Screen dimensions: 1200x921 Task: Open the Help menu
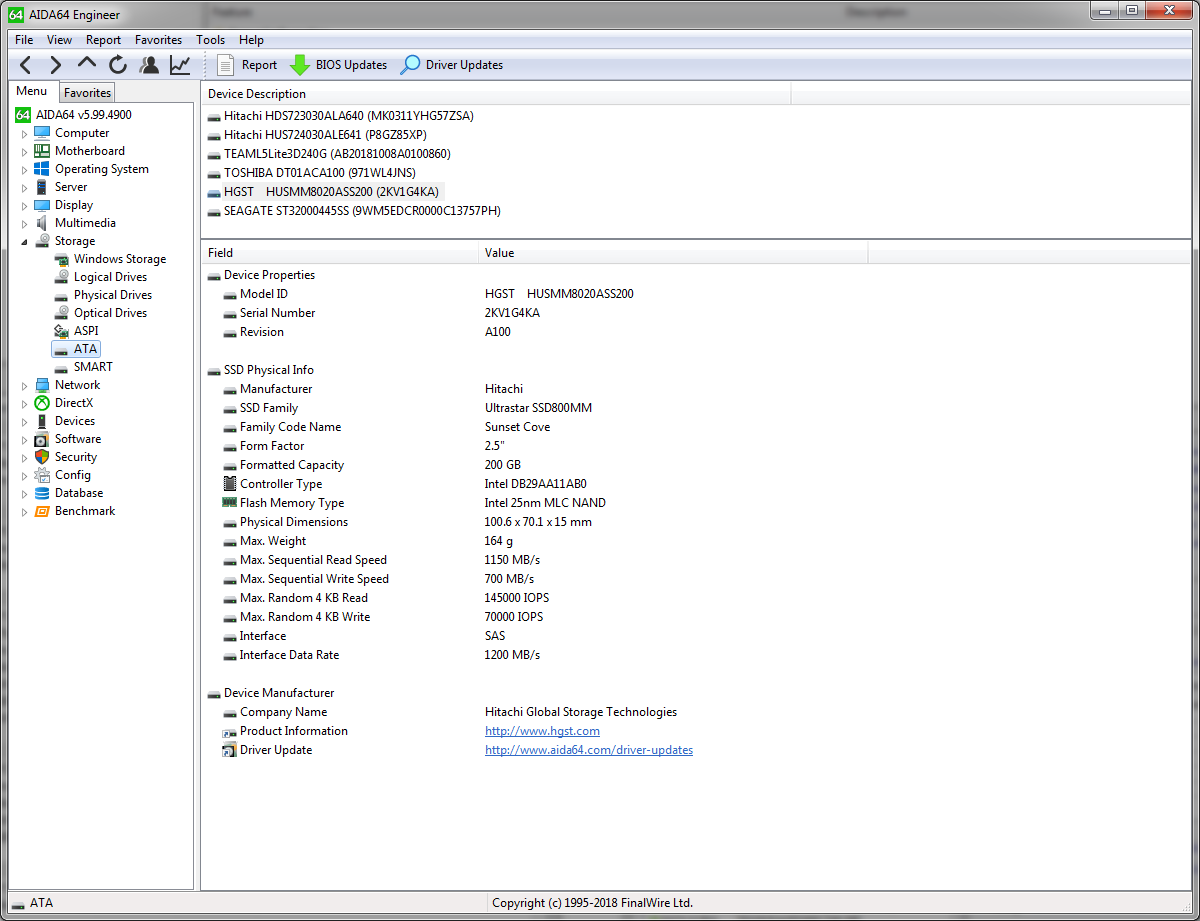click(251, 40)
